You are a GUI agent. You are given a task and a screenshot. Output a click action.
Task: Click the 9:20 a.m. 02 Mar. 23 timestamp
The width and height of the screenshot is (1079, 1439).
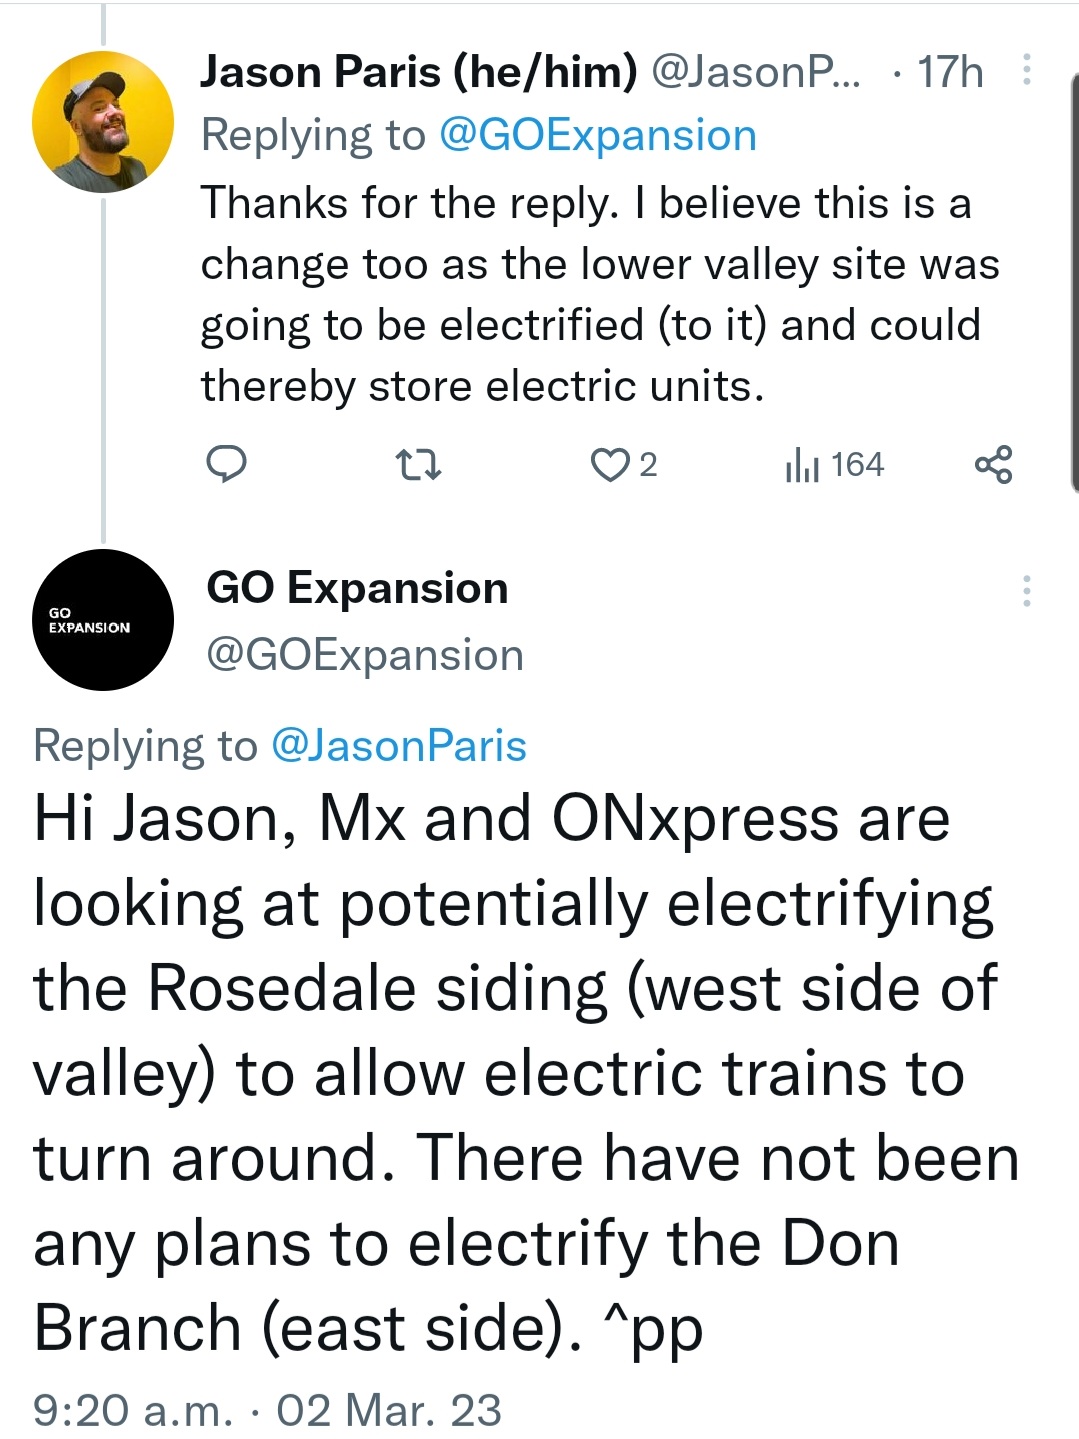(x=267, y=1410)
